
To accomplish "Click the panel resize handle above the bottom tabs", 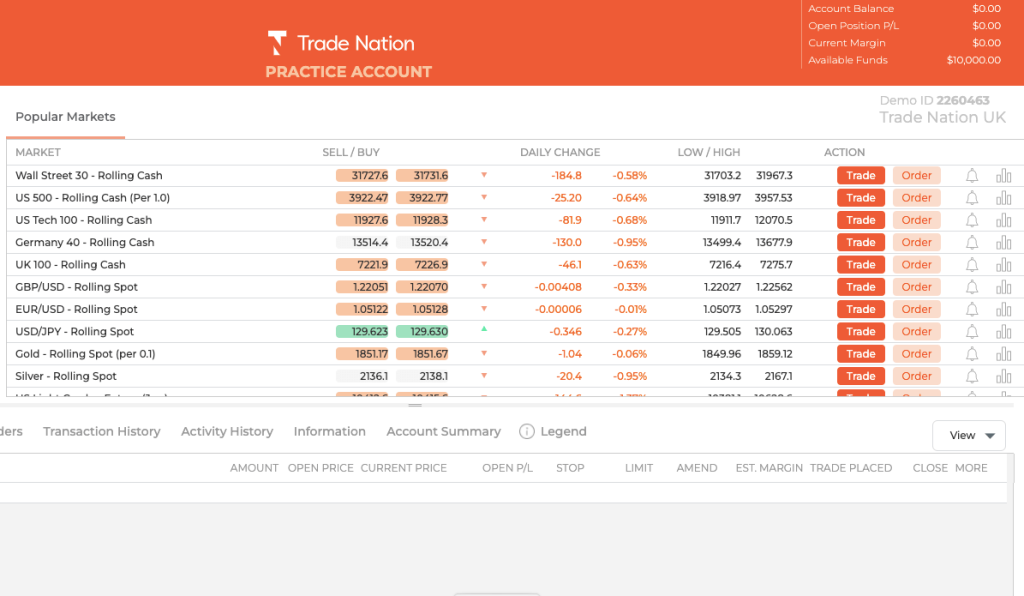I will tap(414, 404).
